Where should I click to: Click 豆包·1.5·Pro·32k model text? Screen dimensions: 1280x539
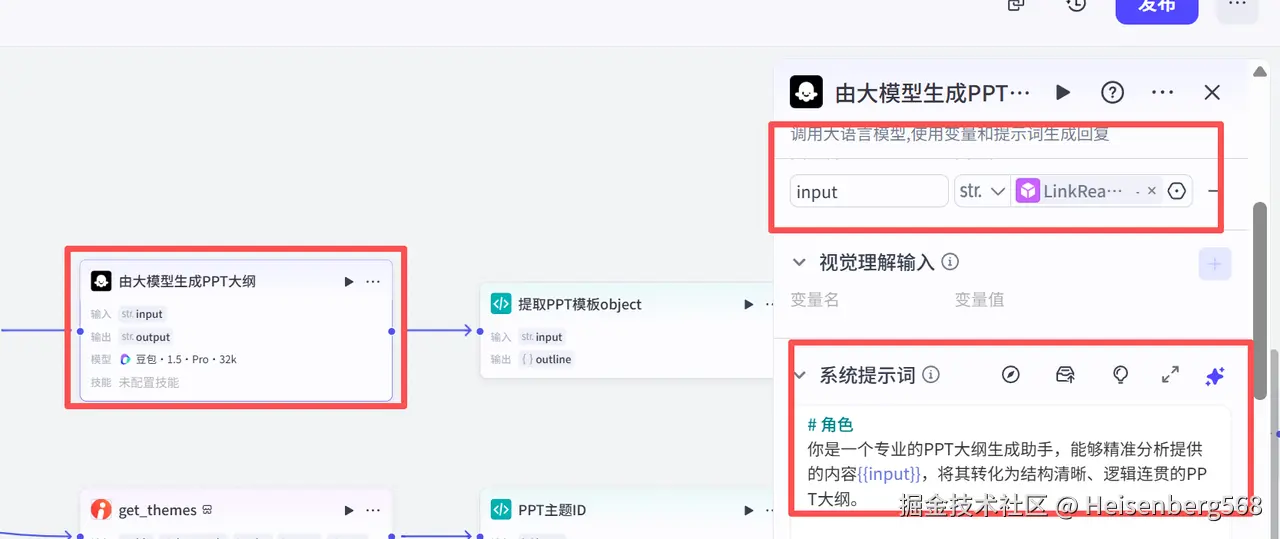(x=186, y=359)
